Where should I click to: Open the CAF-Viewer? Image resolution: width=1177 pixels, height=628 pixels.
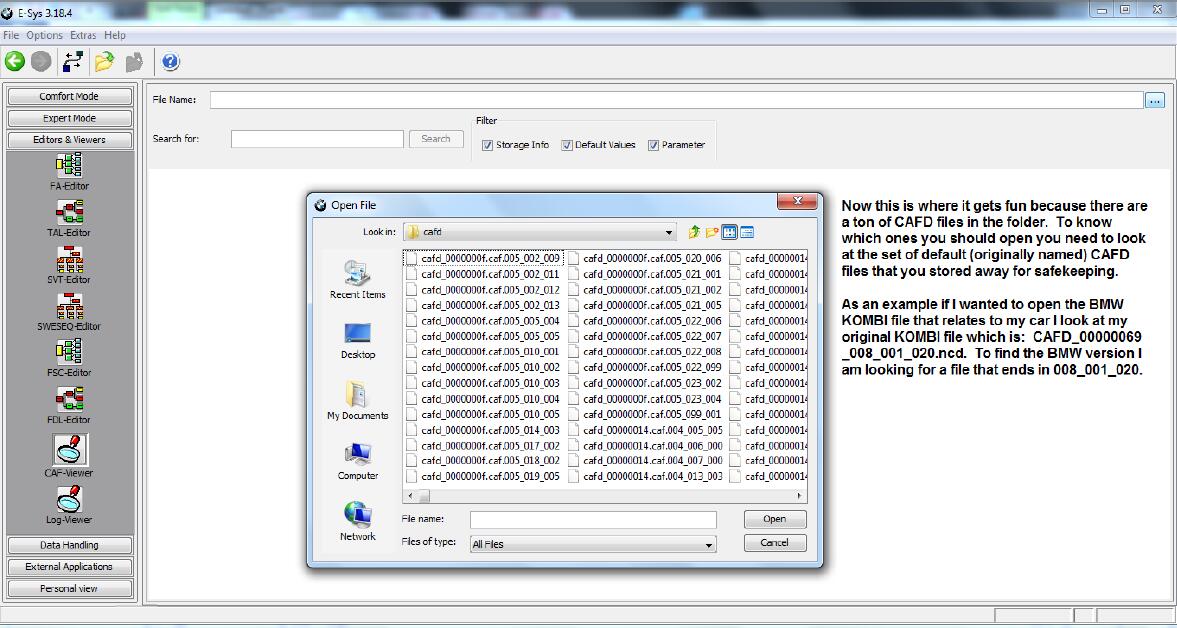(69, 455)
